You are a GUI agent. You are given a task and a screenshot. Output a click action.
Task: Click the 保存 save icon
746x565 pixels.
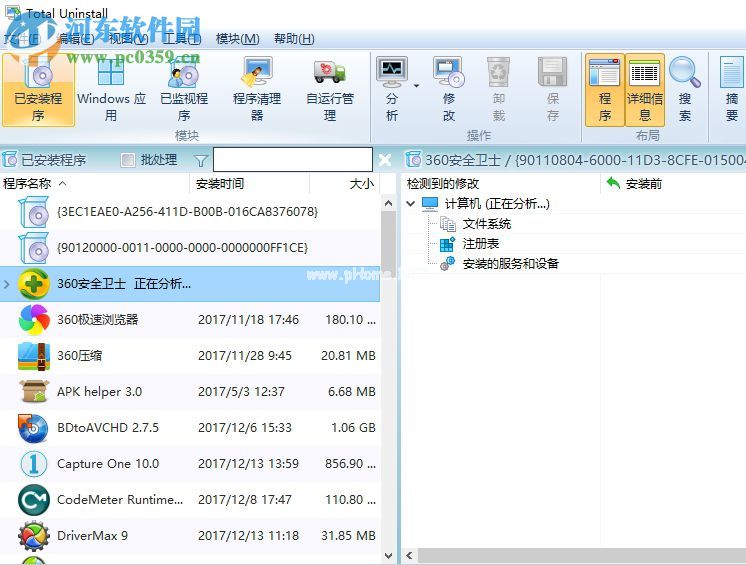click(552, 72)
